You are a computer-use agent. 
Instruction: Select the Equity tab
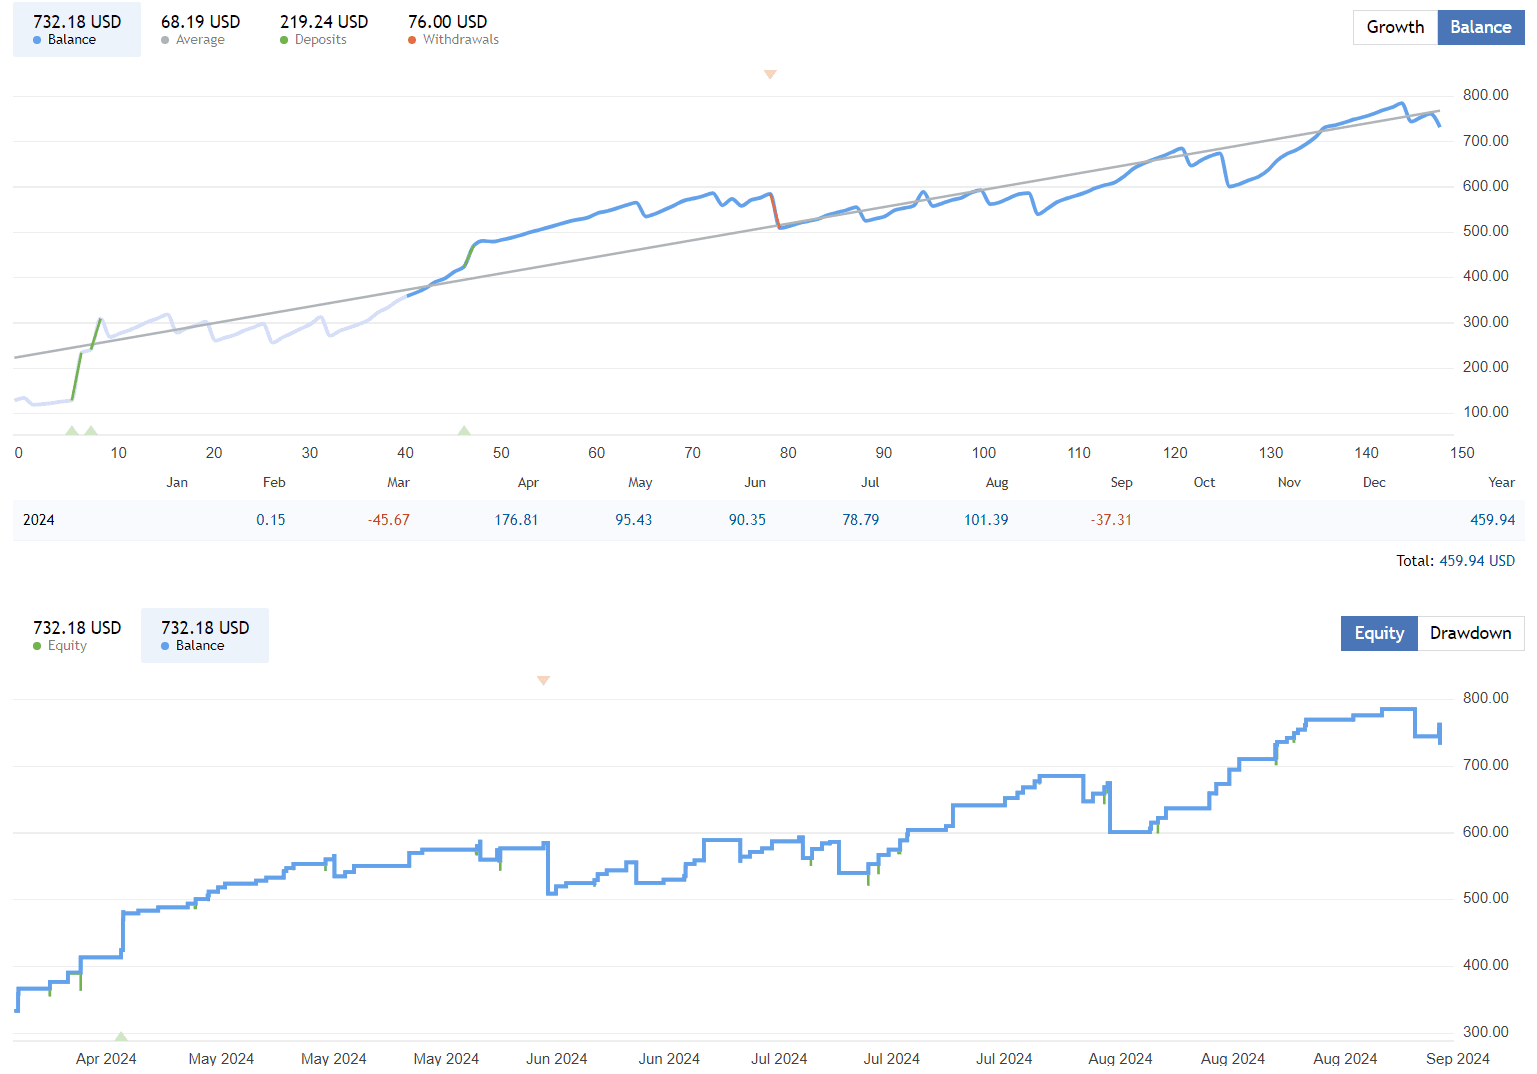point(1379,633)
